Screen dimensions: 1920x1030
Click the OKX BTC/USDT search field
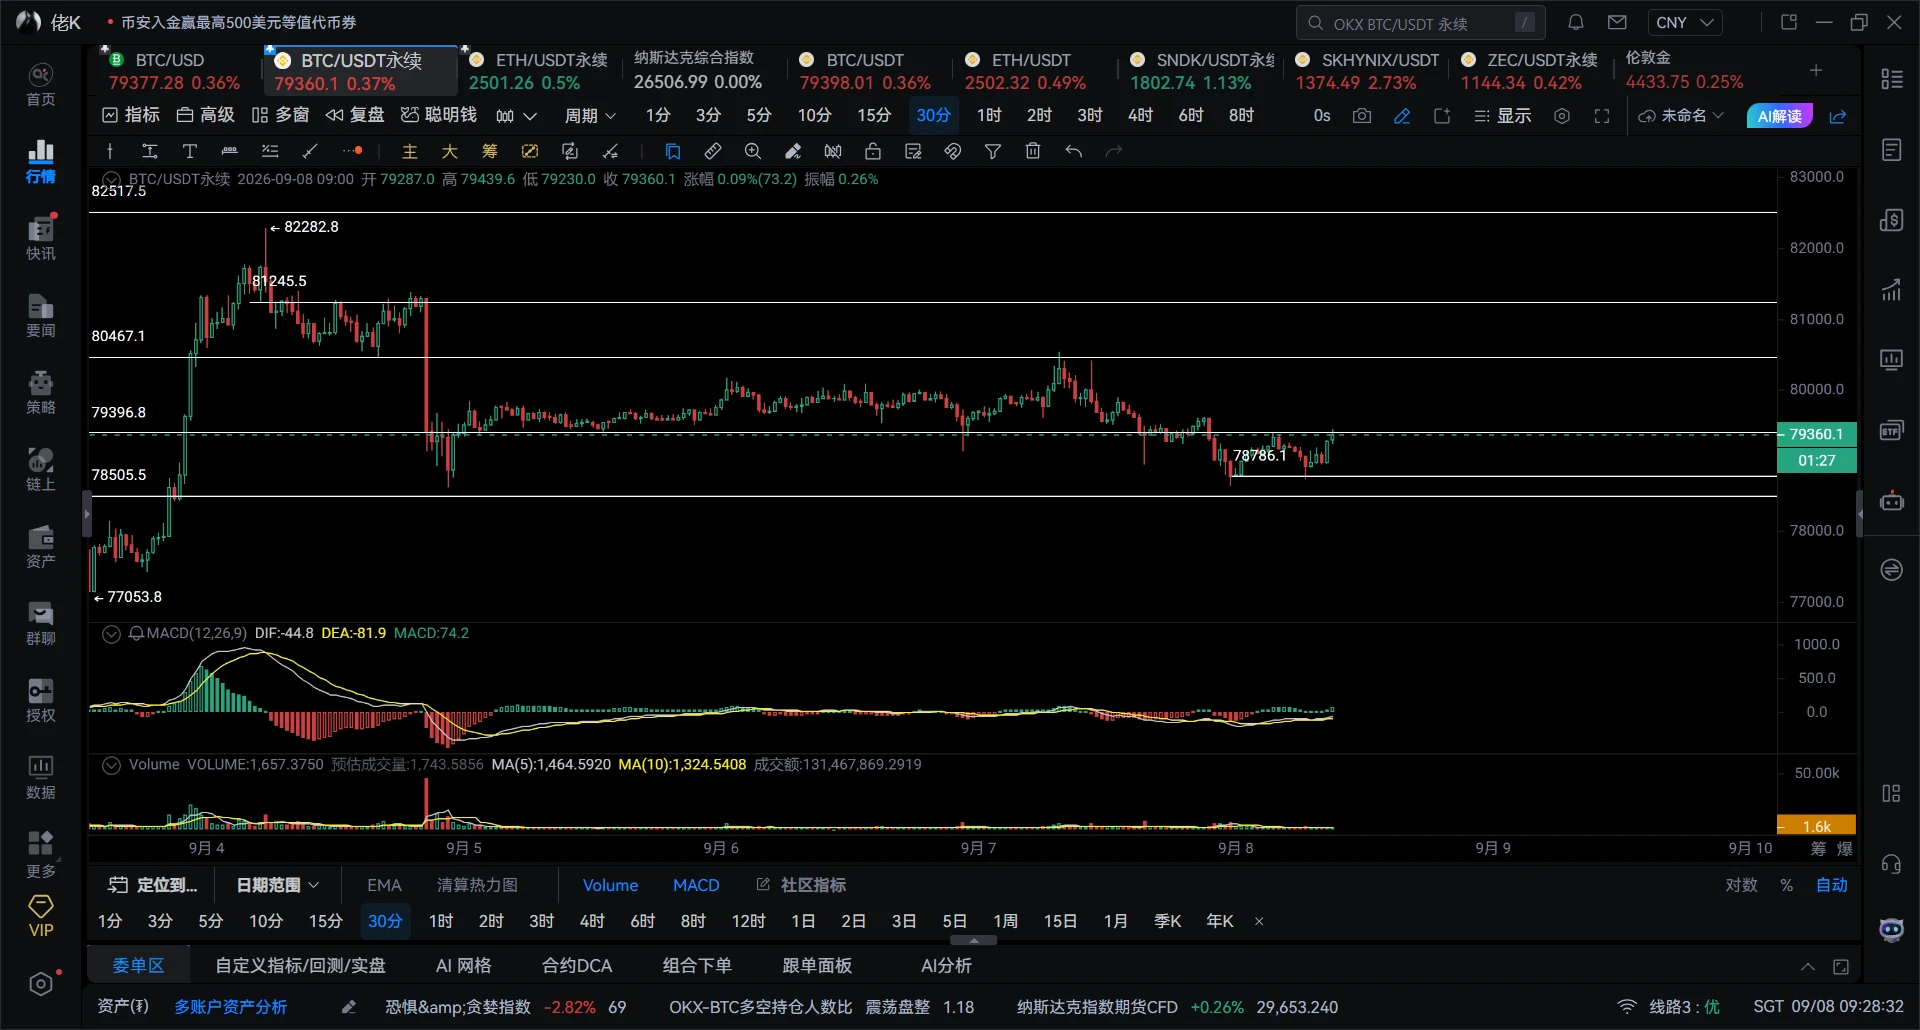point(1421,22)
